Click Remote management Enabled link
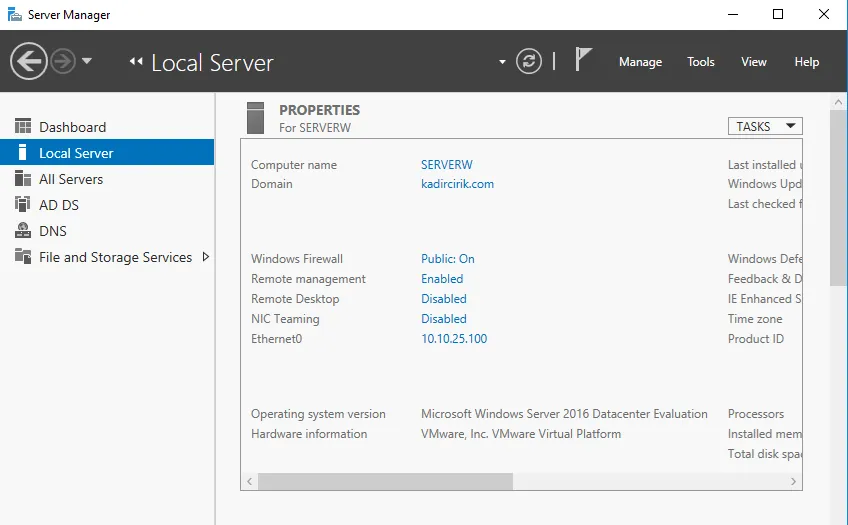Image resolution: width=848 pixels, height=525 pixels. (x=442, y=278)
